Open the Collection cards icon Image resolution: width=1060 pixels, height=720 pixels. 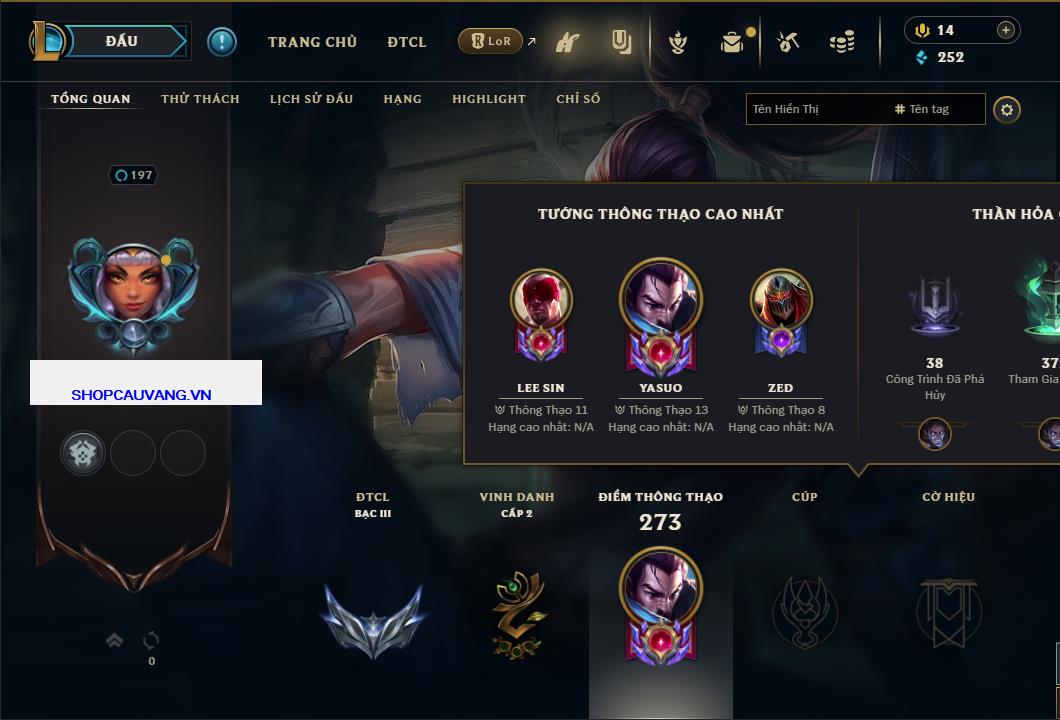pos(621,42)
